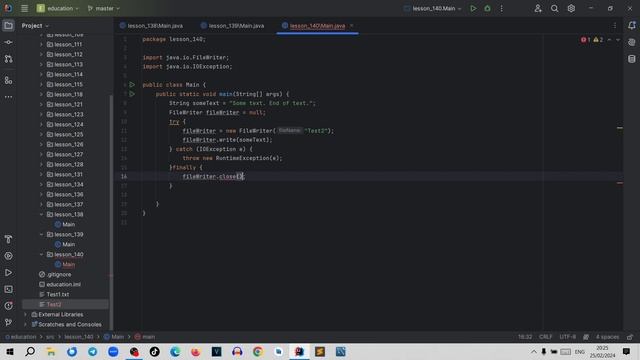
Task: Click the UTF-8 encoding widget
Action: [567, 337]
